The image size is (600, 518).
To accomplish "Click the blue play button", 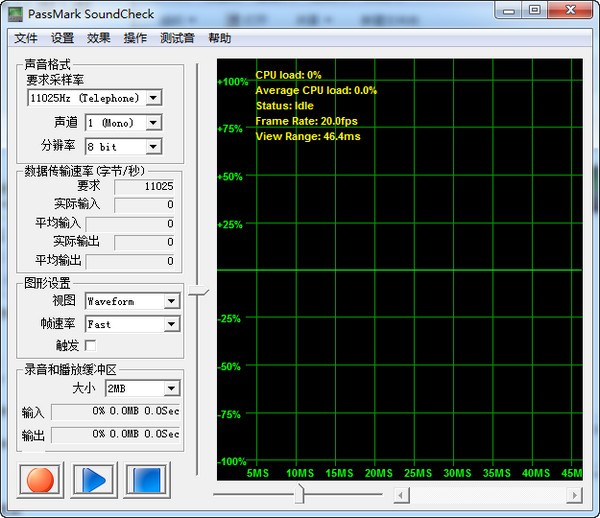I will [x=94, y=480].
